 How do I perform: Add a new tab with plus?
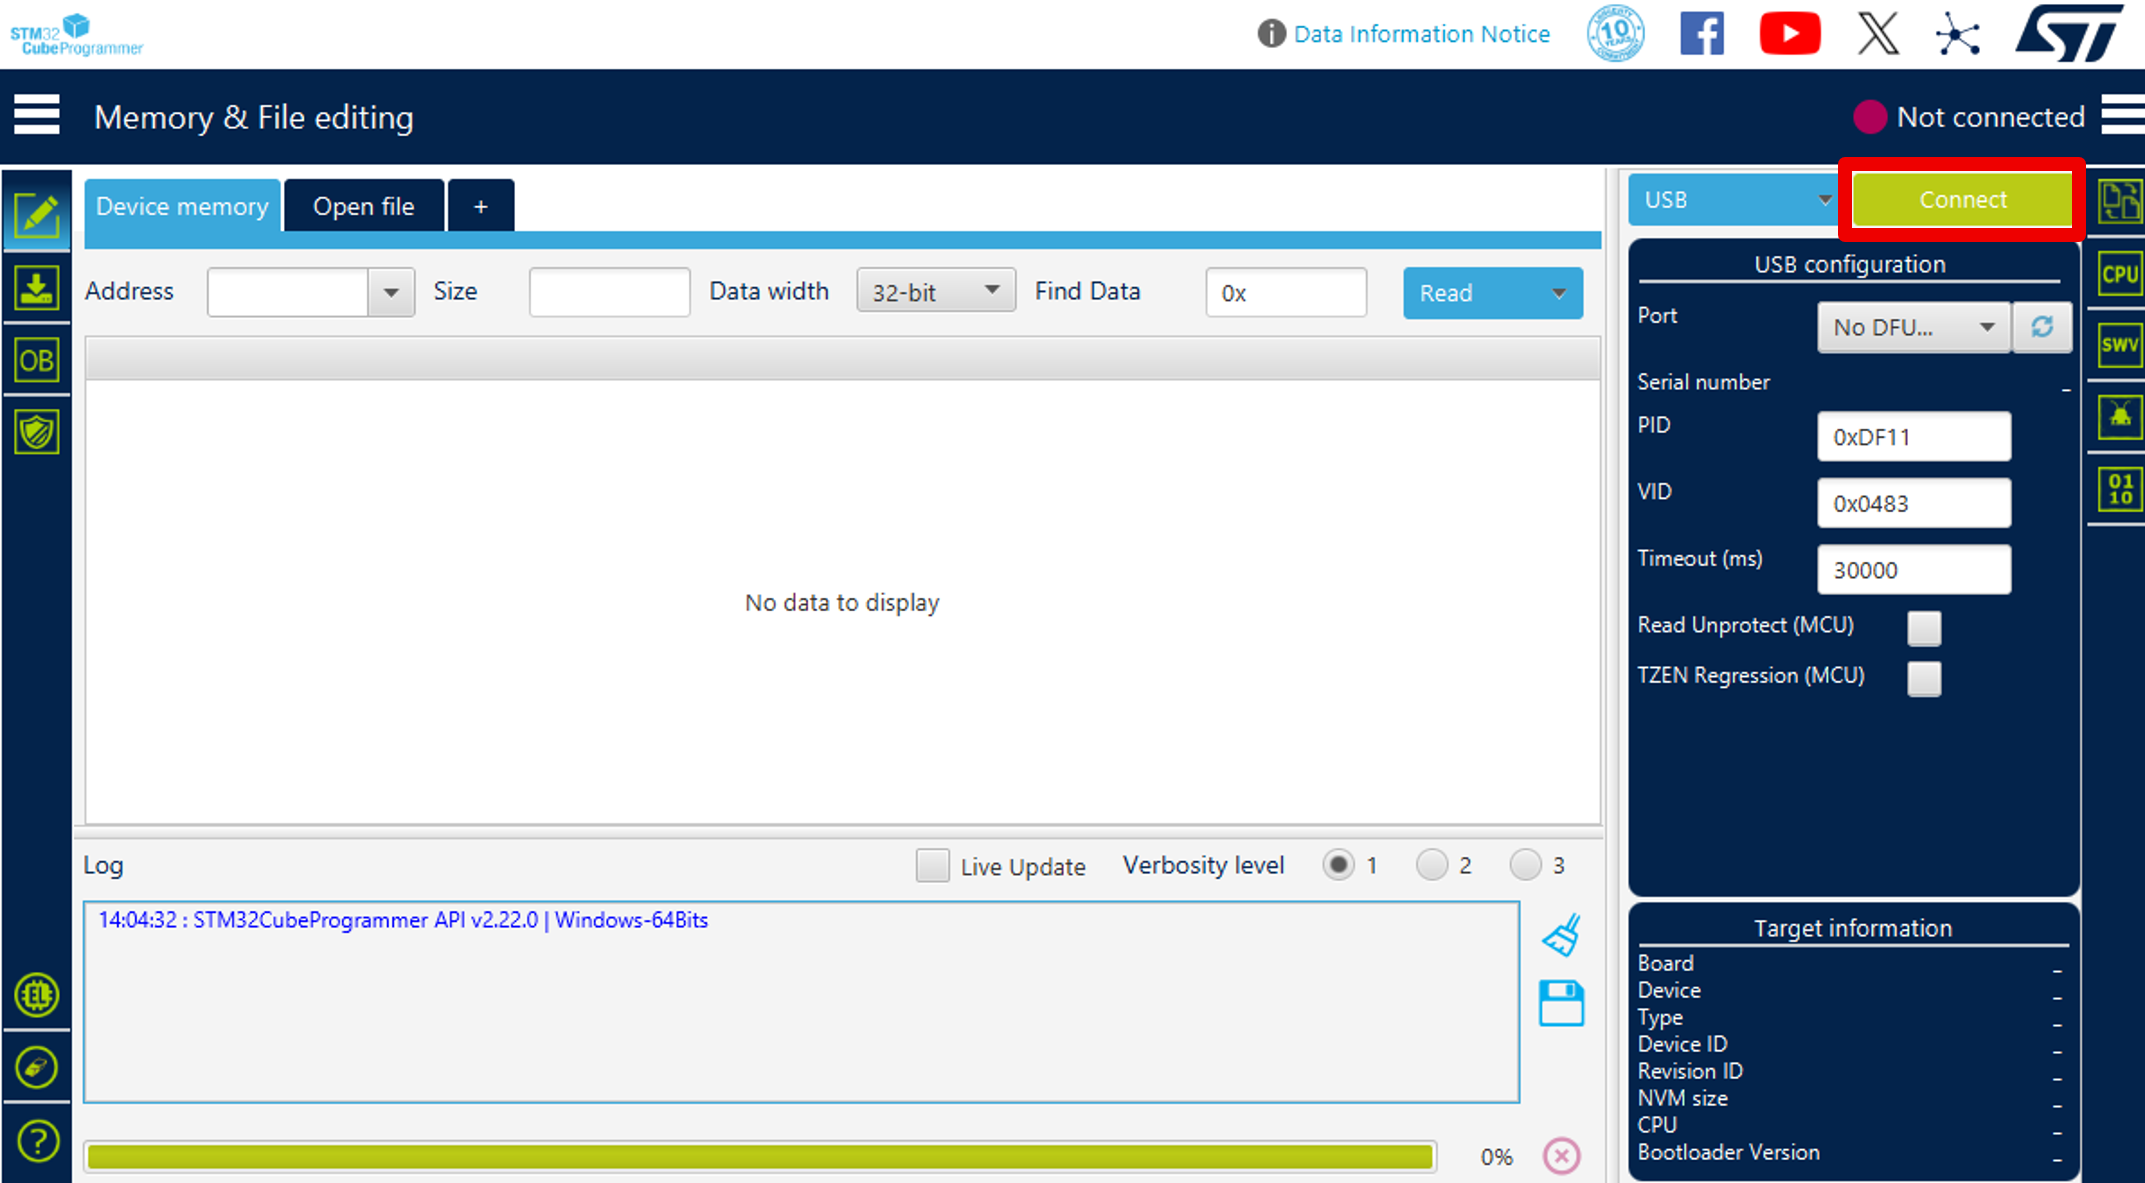click(481, 206)
